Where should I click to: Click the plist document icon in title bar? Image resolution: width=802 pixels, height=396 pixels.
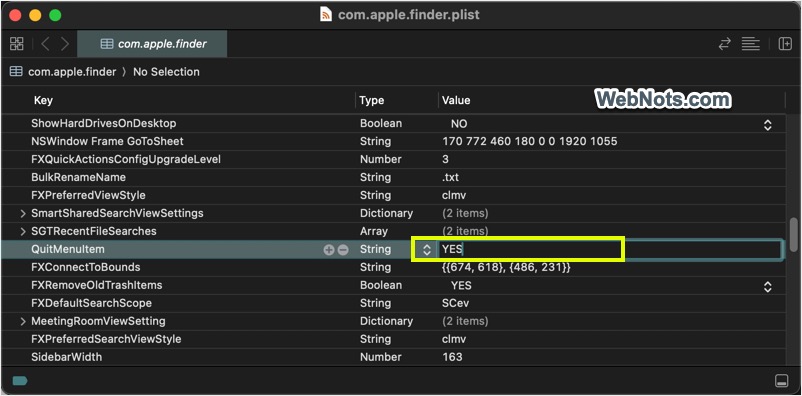tap(325, 14)
